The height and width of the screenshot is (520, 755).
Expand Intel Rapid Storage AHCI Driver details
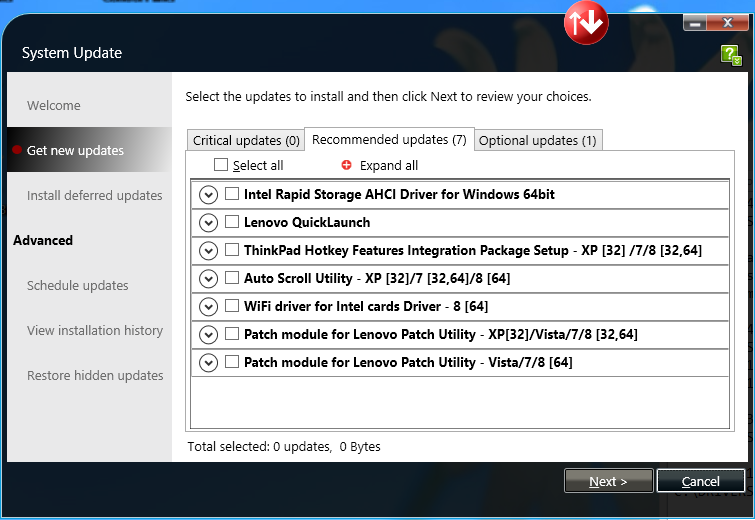208,195
